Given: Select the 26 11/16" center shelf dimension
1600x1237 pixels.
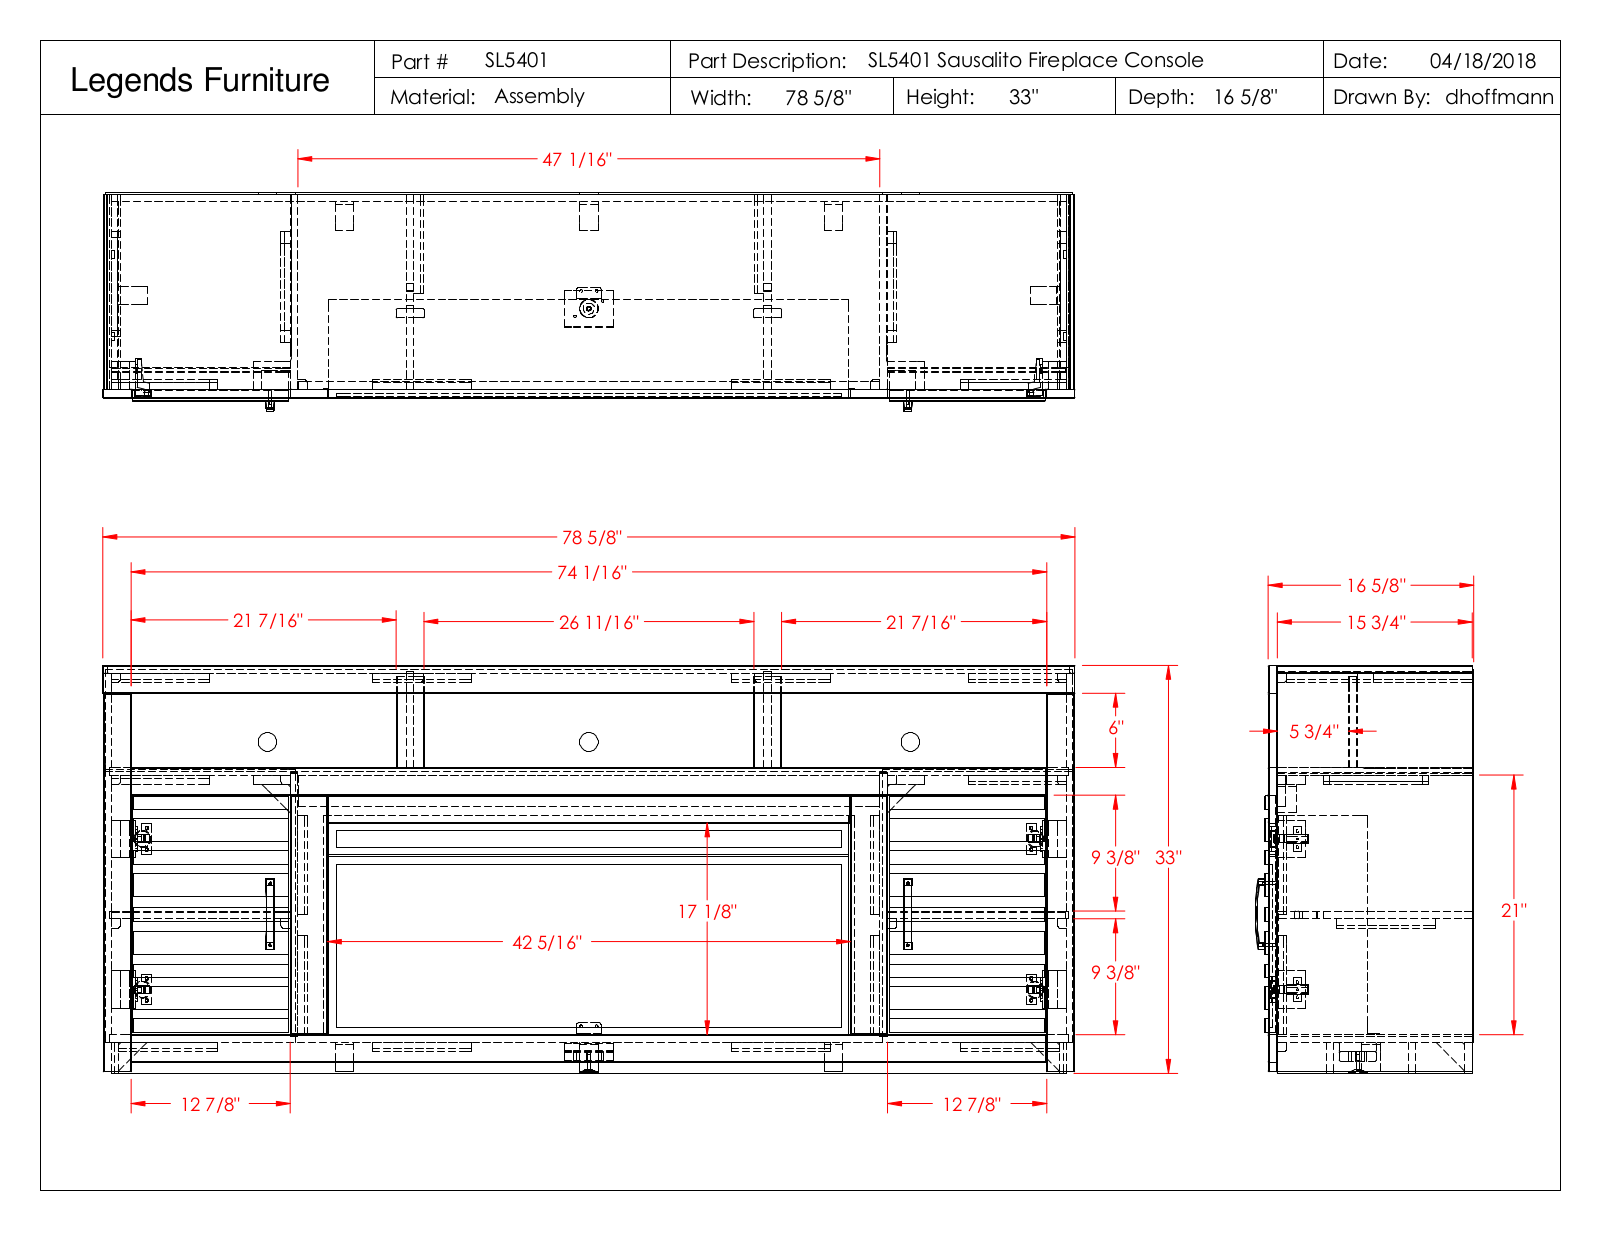Looking at the screenshot, I should (x=599, y=622).
